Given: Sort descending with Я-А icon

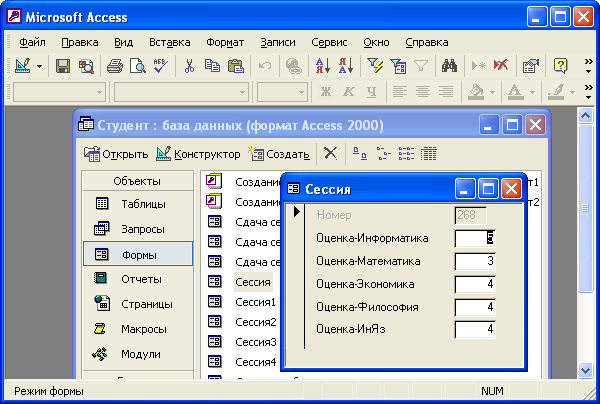Looking at the screenshot, I should [x=346, y=66].
